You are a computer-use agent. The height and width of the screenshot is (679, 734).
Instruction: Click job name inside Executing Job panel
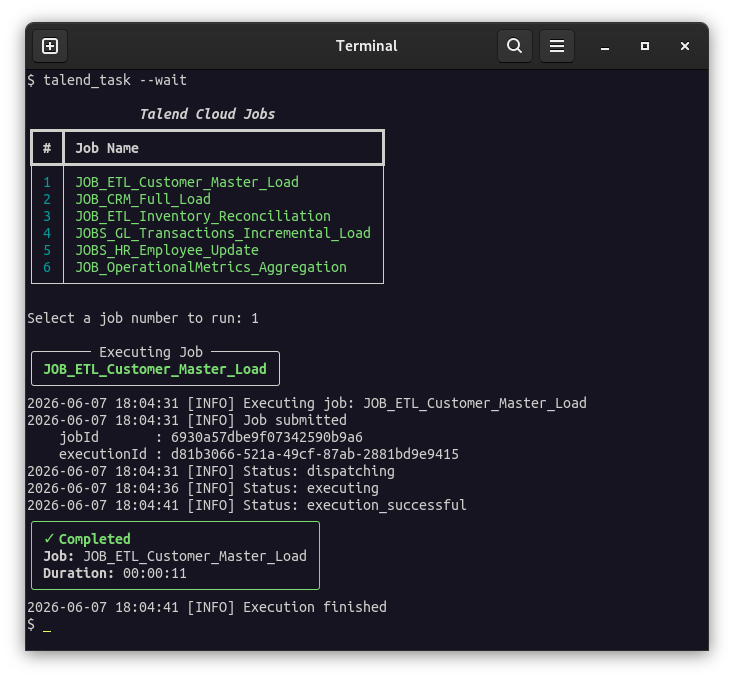click(x=155, y=369)
